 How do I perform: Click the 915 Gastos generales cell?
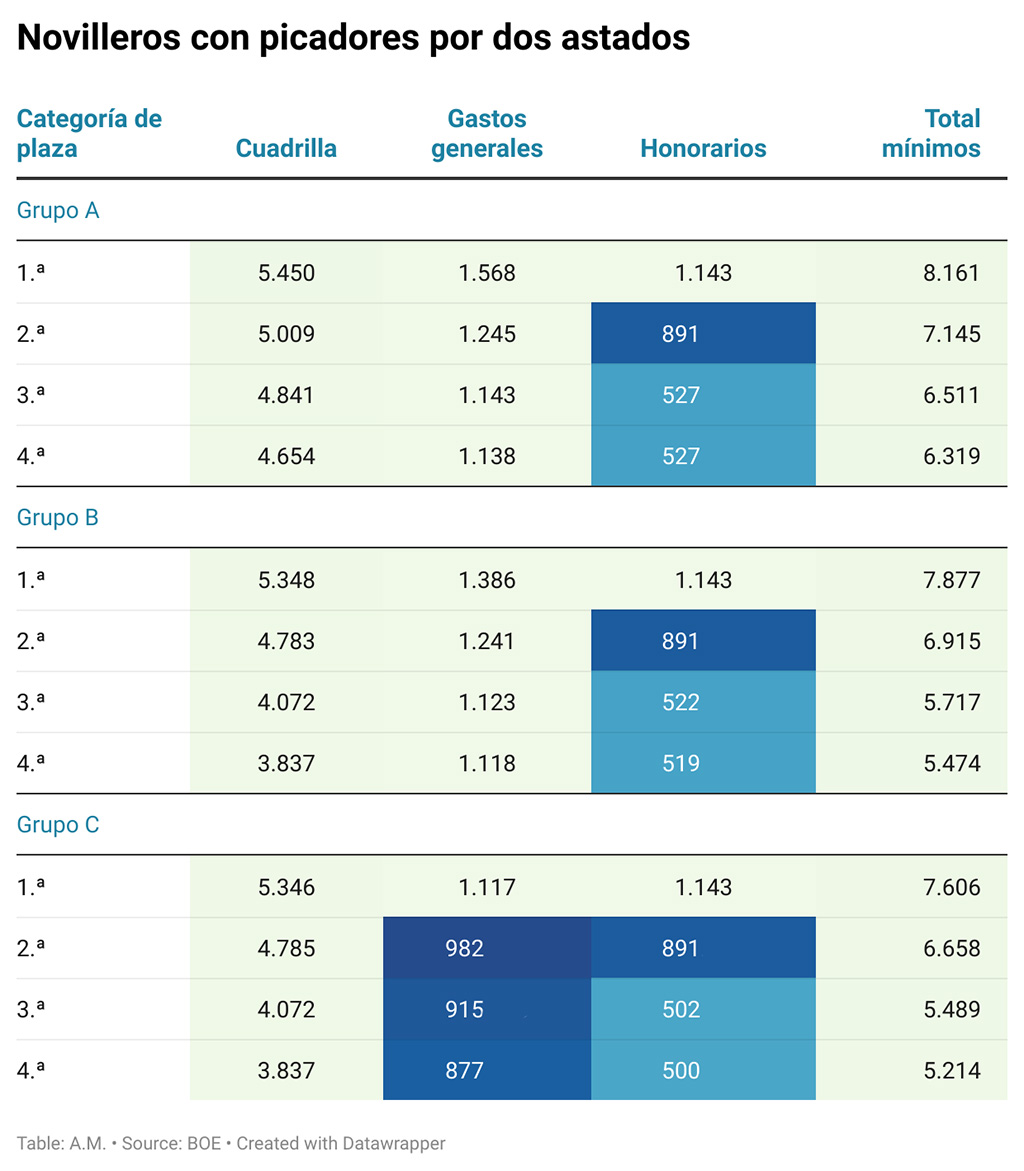click(x=465, y=1009)
